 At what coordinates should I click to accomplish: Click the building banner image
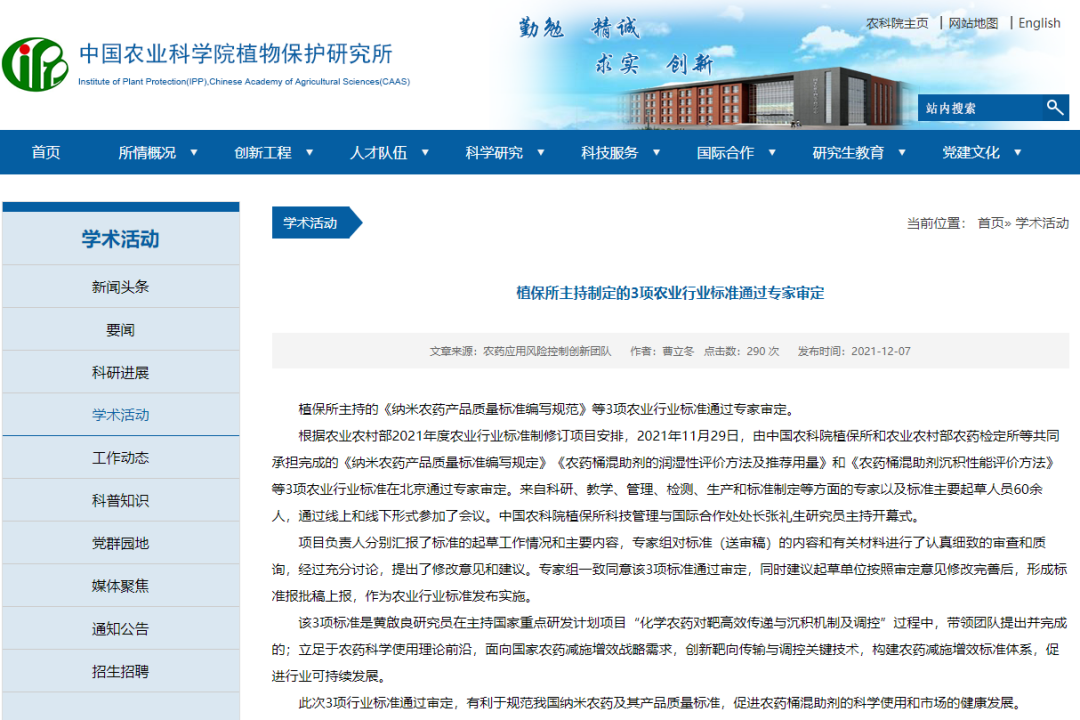click(765, 96)
